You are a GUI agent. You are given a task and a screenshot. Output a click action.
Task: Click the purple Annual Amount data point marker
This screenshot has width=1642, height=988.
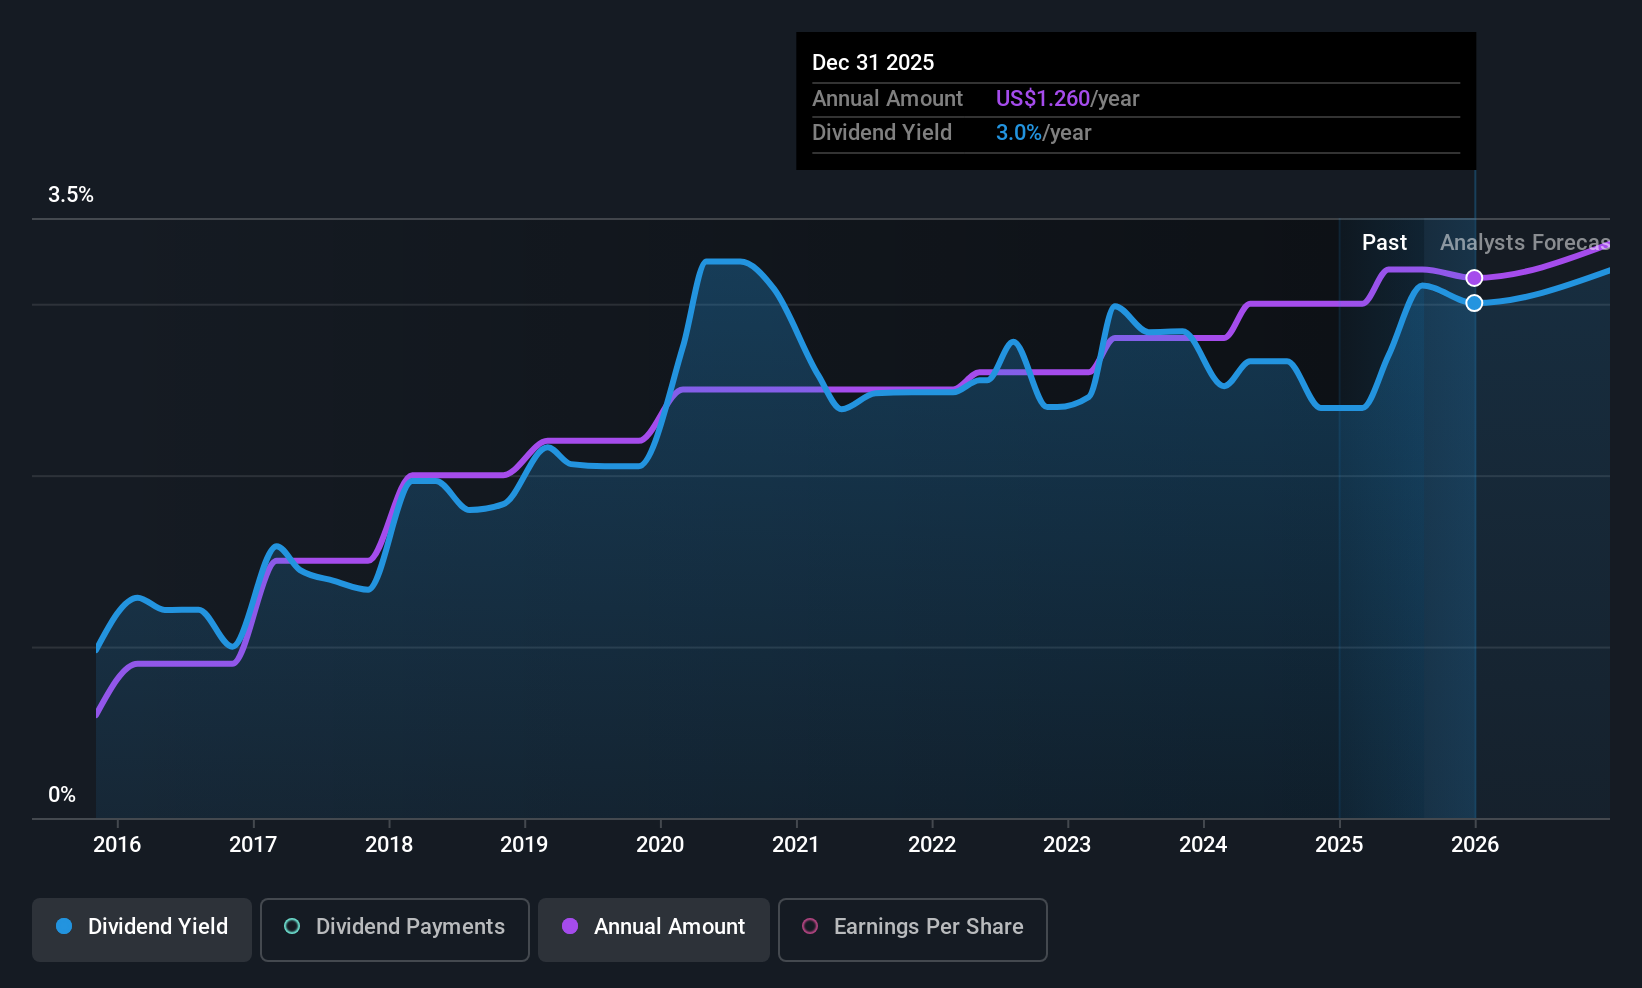click(x=1474, y=278)
